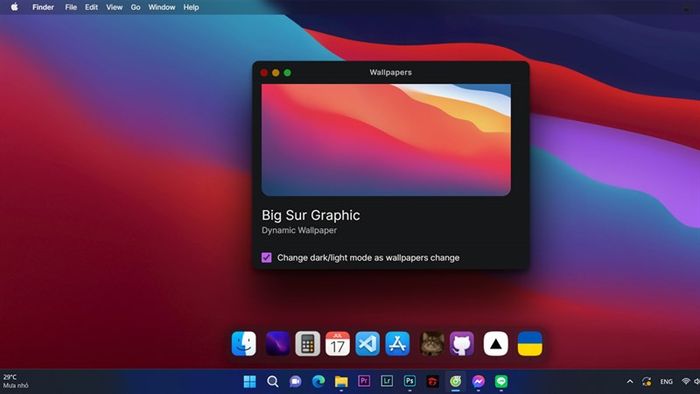The height and width of the screenshot is (394, 700).
Task: Open the Help menu
Action: pyautogui.click(x=191, y=7)
